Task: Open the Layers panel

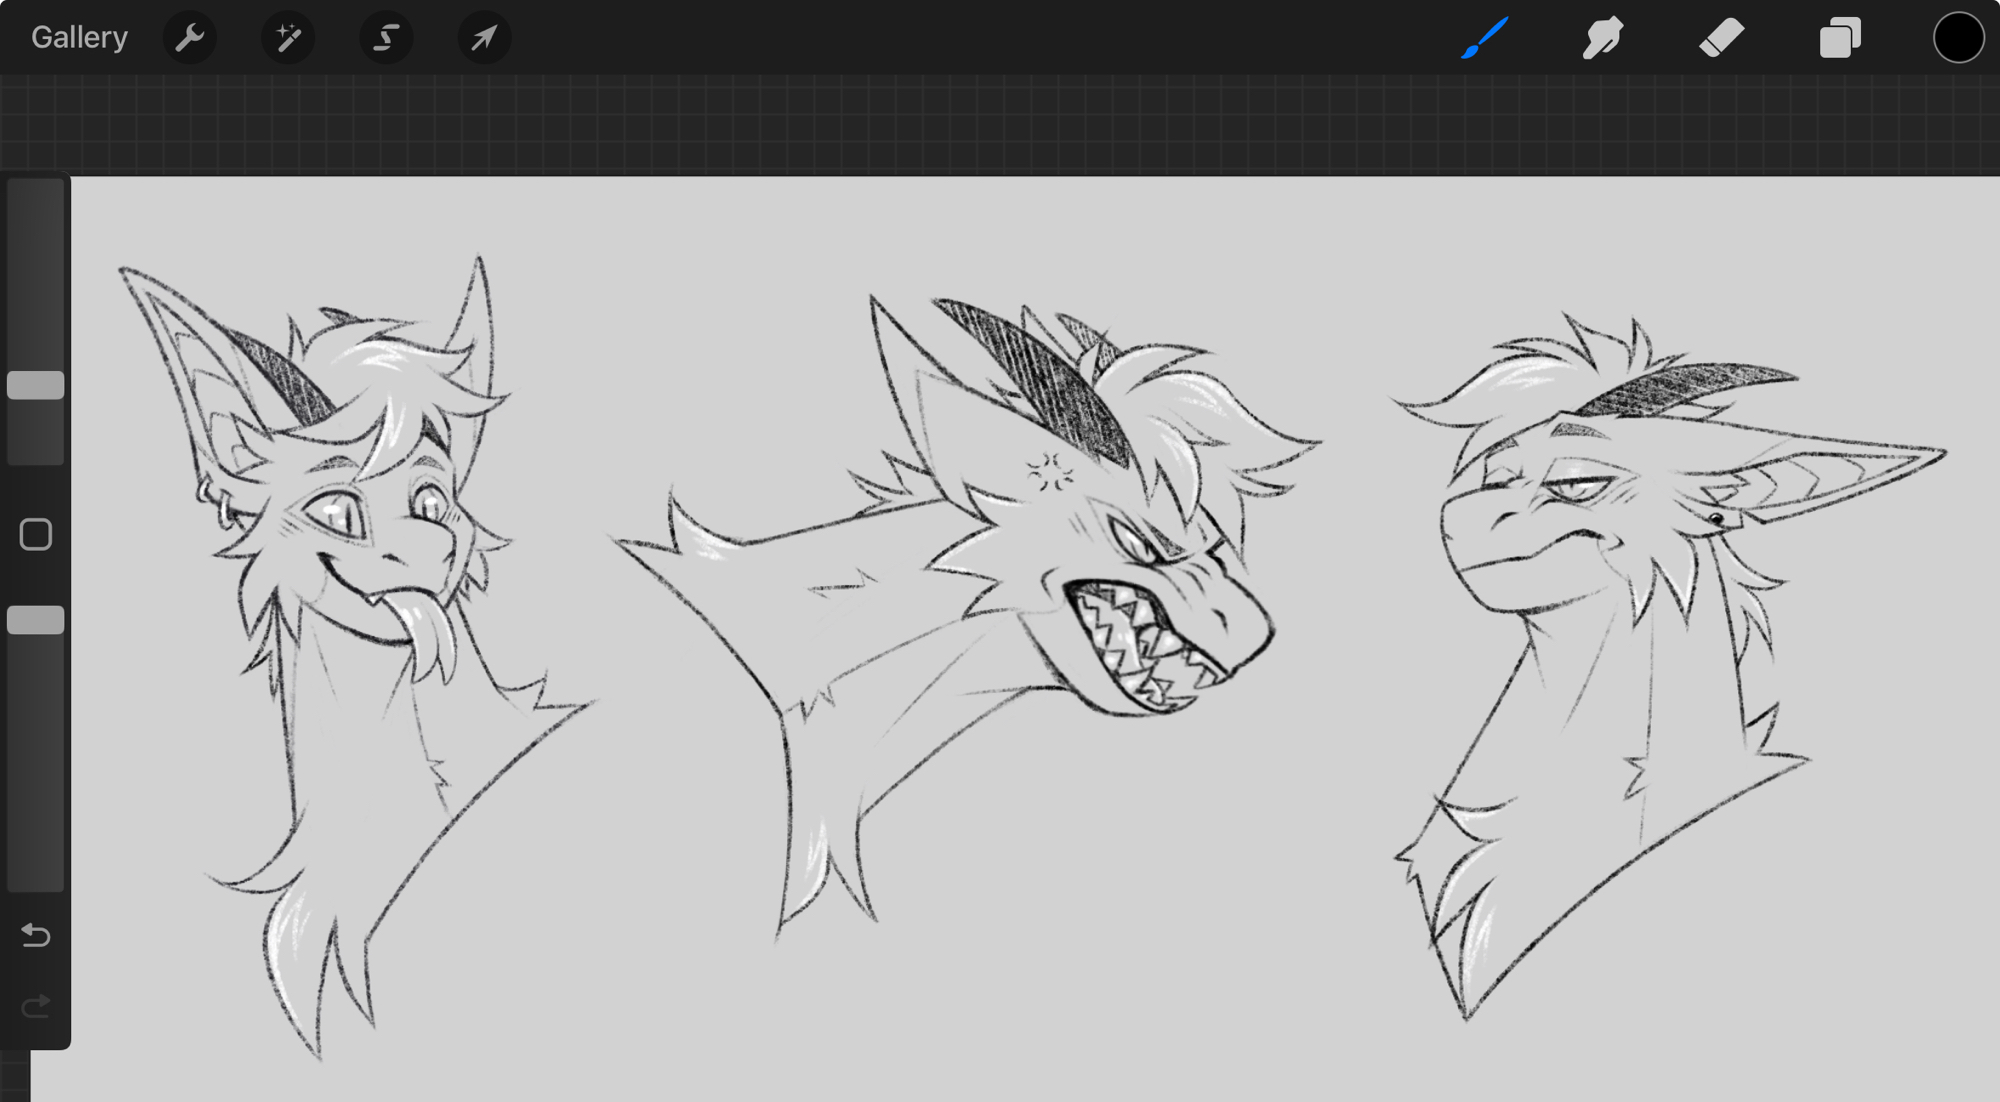Action: coord(1839,38)
